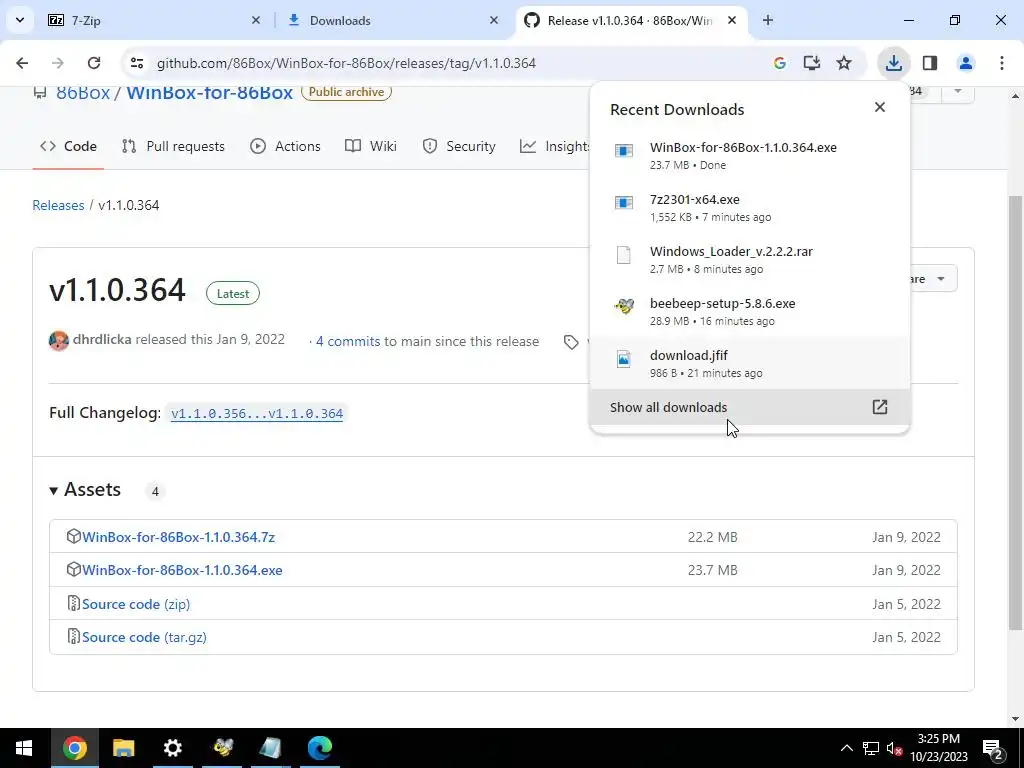Open the WinBox-for-86Box repository link

210,92
